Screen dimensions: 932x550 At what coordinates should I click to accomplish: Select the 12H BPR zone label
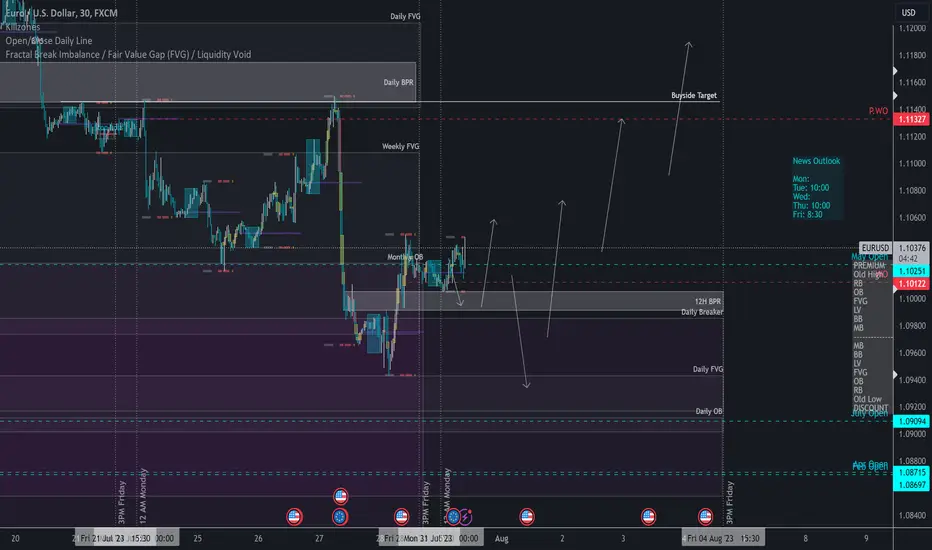[x=707, y=301]
